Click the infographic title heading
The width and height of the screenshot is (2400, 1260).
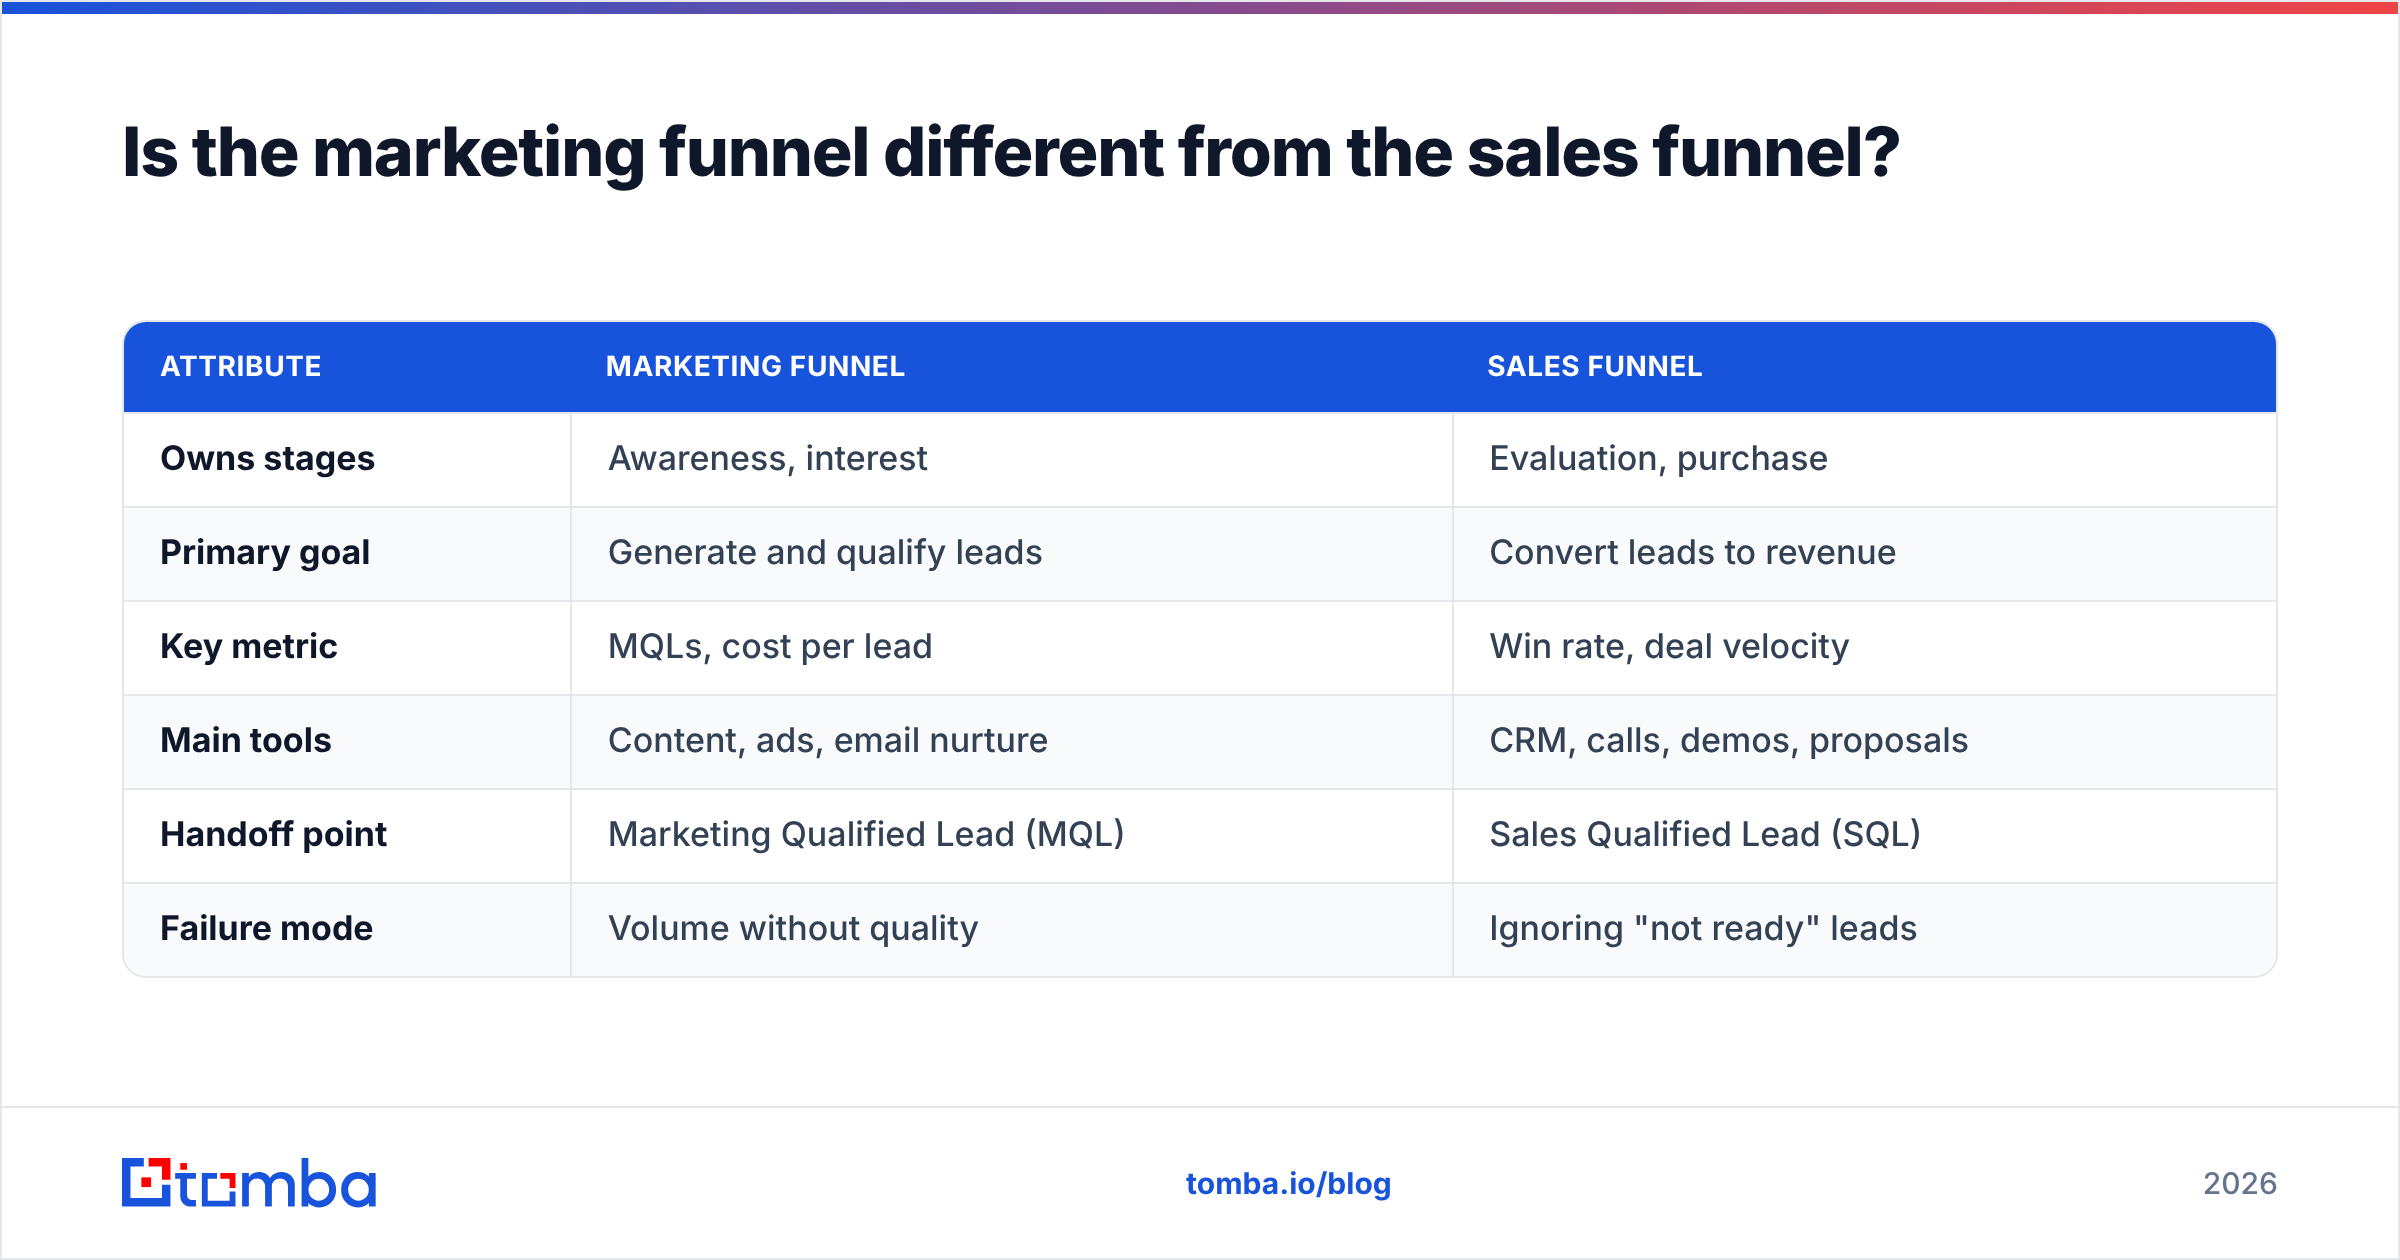[1010, 153]
